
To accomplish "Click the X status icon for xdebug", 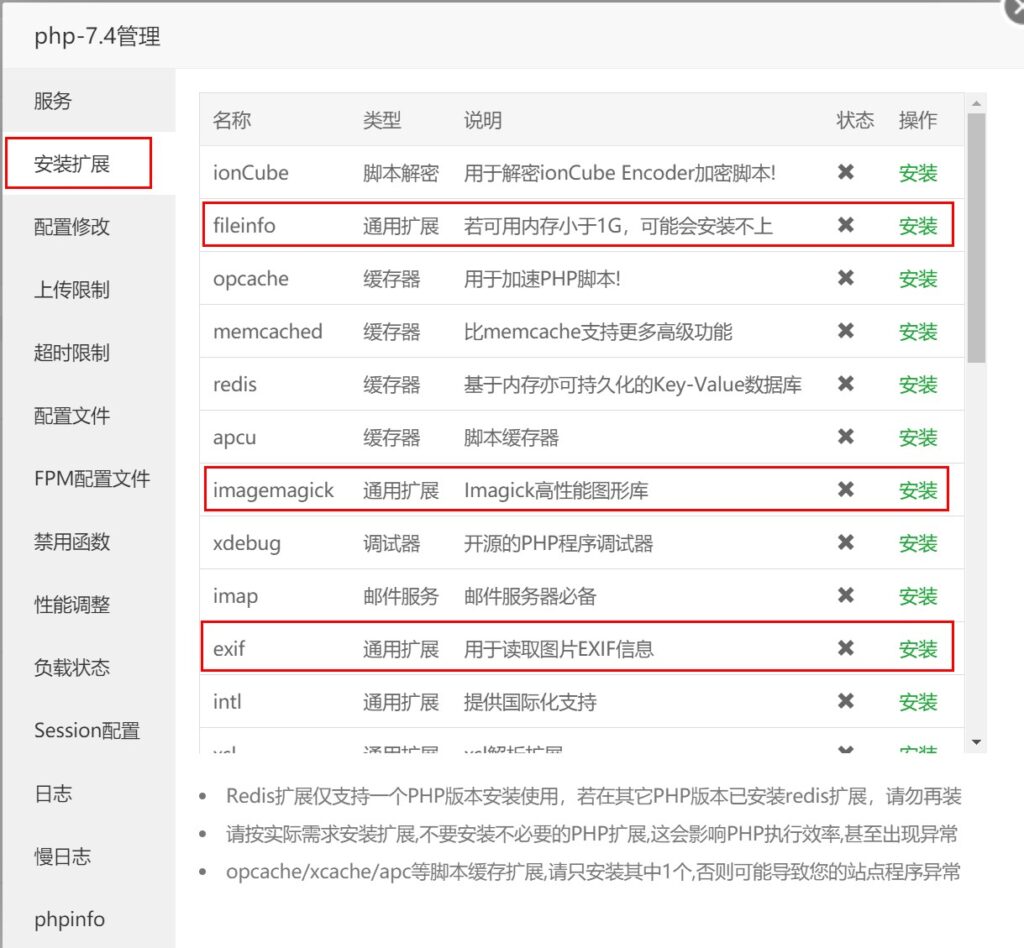I will (846, 543).
